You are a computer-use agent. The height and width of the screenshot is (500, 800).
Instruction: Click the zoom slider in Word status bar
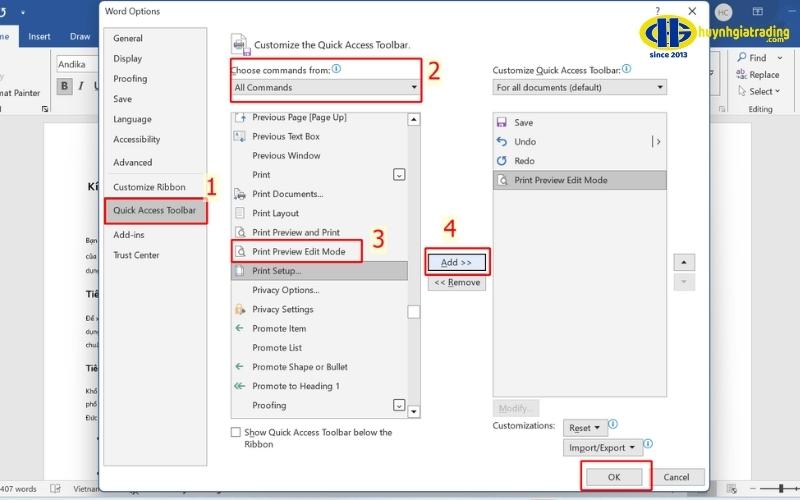[x=780, y=489]
